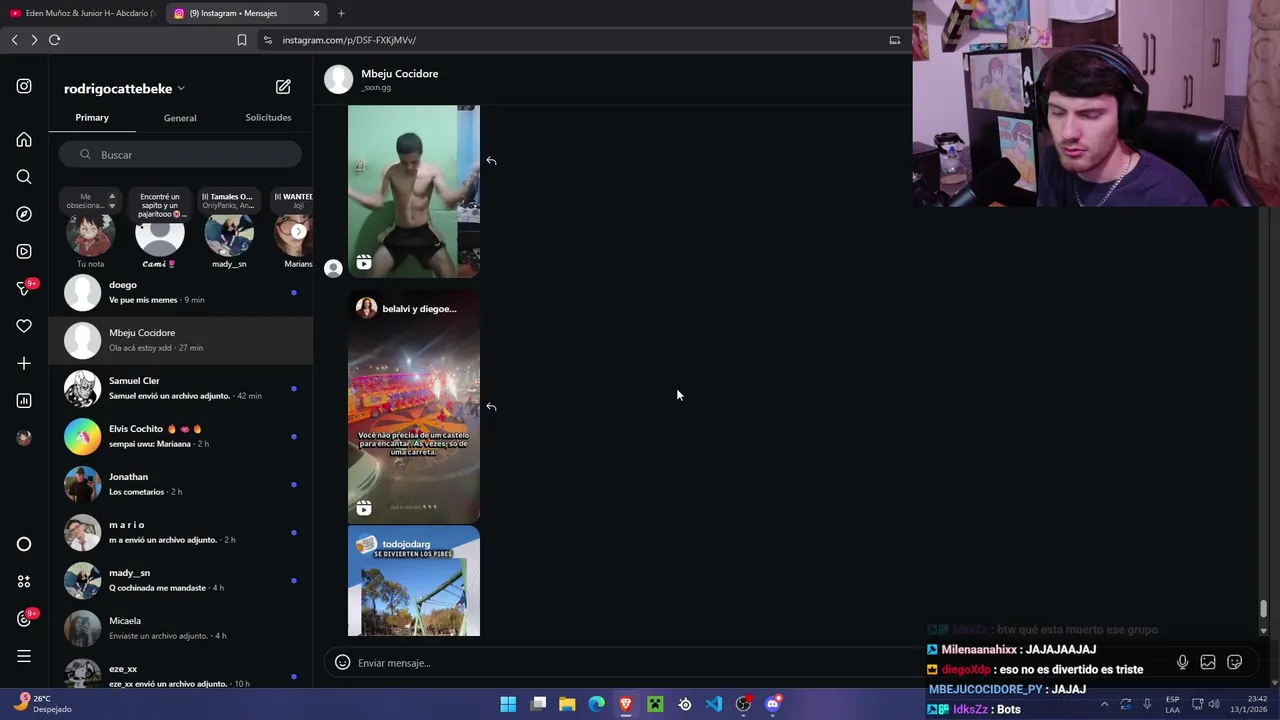Open Visual Studio Code from taskbar
The width and height of the screenshot is (1280, 720).
click(x=714, y=704)
